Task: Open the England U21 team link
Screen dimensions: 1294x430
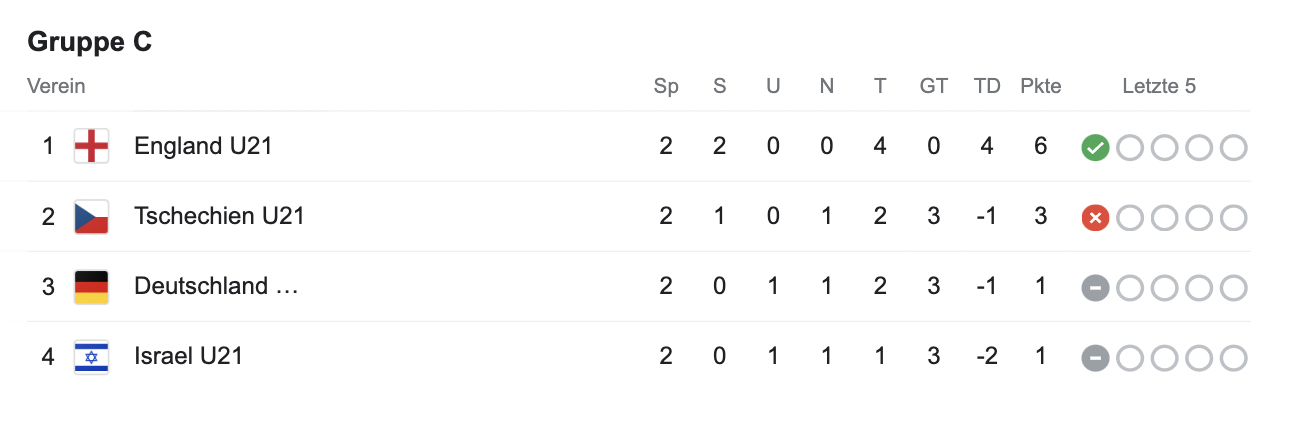Action: tap(203, 147)
